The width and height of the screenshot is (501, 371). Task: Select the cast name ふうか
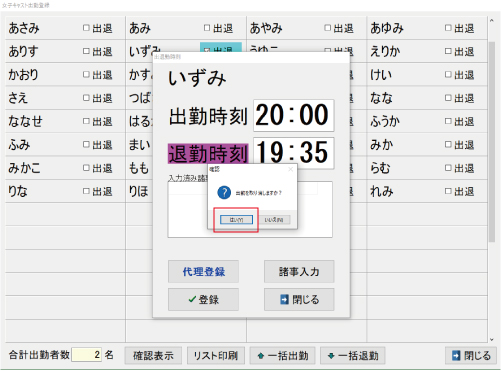pos(385,121)
